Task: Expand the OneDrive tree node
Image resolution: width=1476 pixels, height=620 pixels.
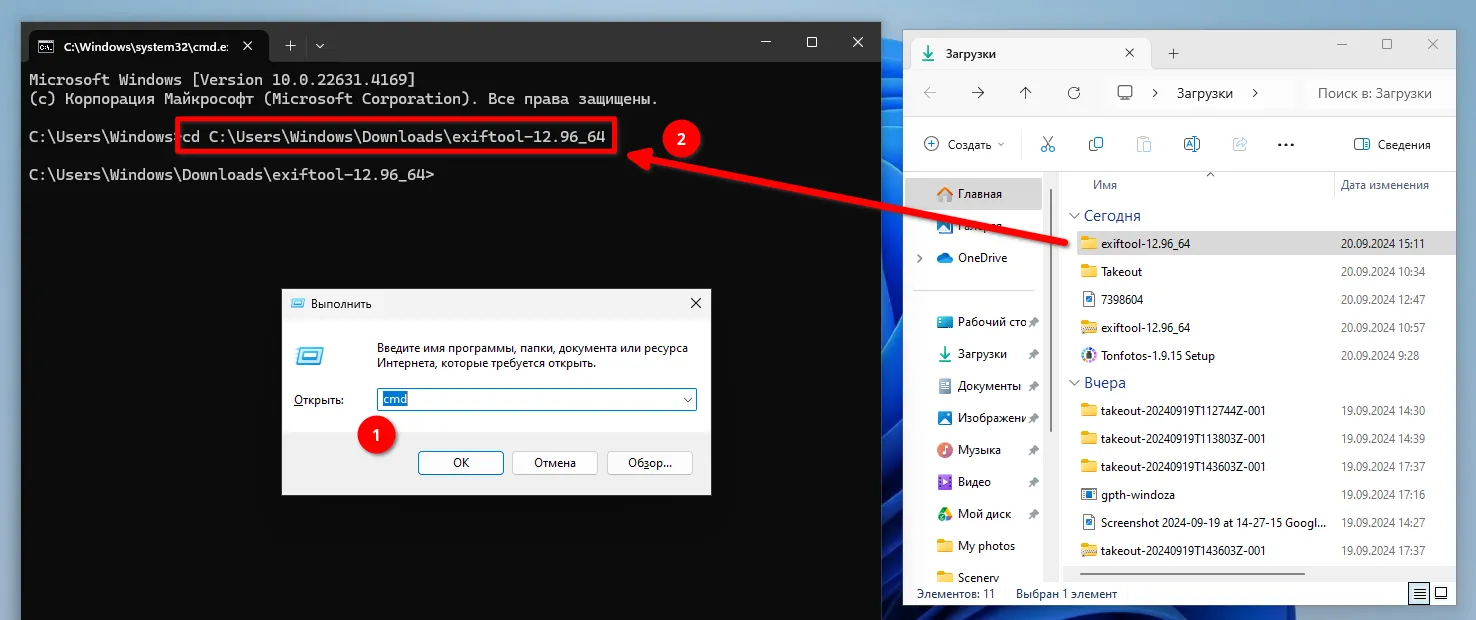Action: pos(919,258)
